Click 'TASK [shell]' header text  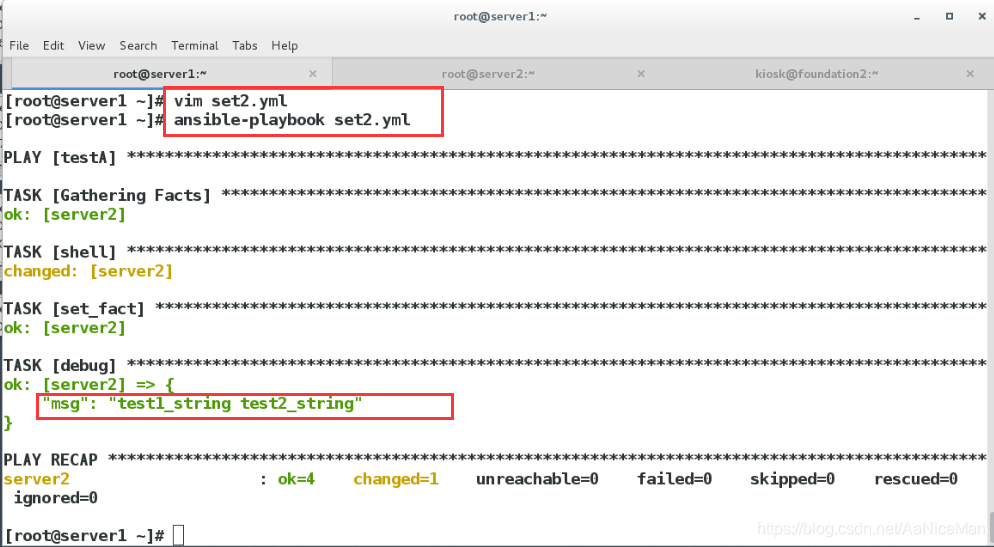click(60, 252)
